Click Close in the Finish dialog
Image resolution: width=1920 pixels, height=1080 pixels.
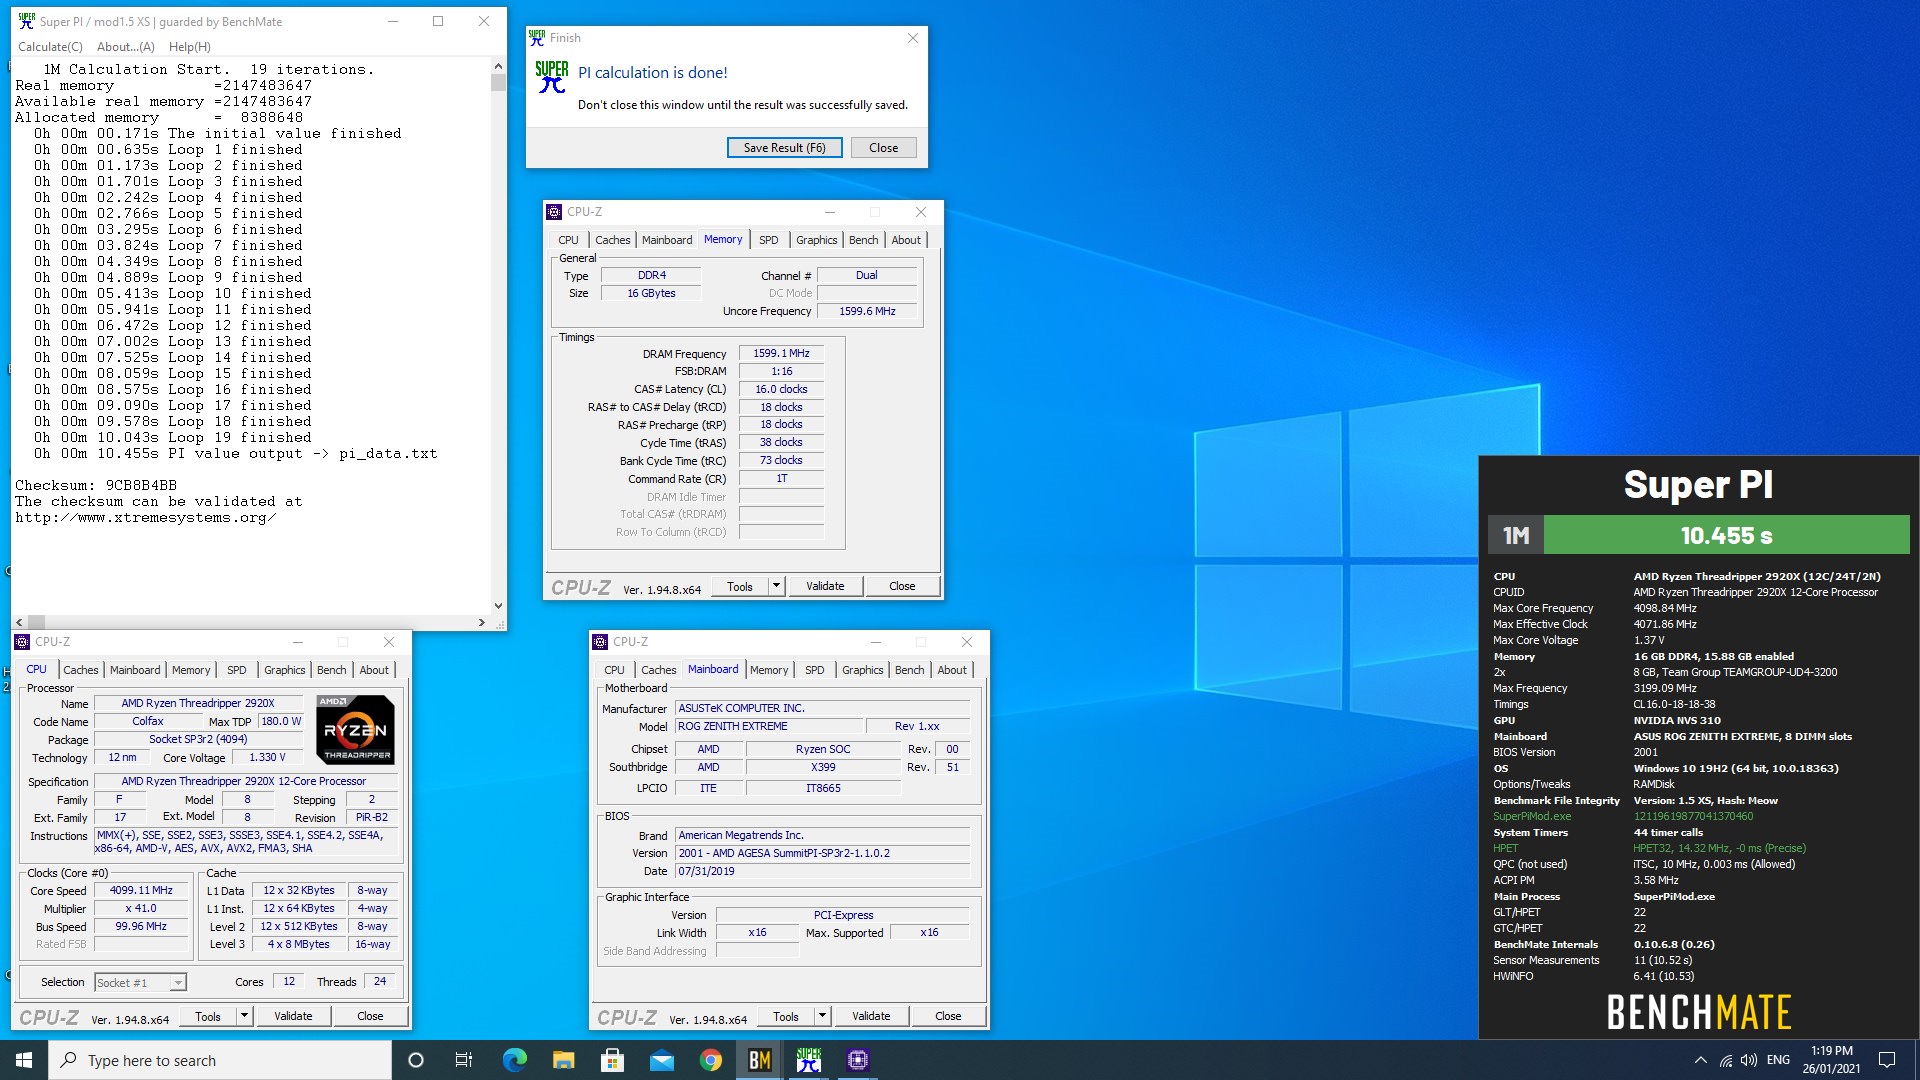point(884,148)
